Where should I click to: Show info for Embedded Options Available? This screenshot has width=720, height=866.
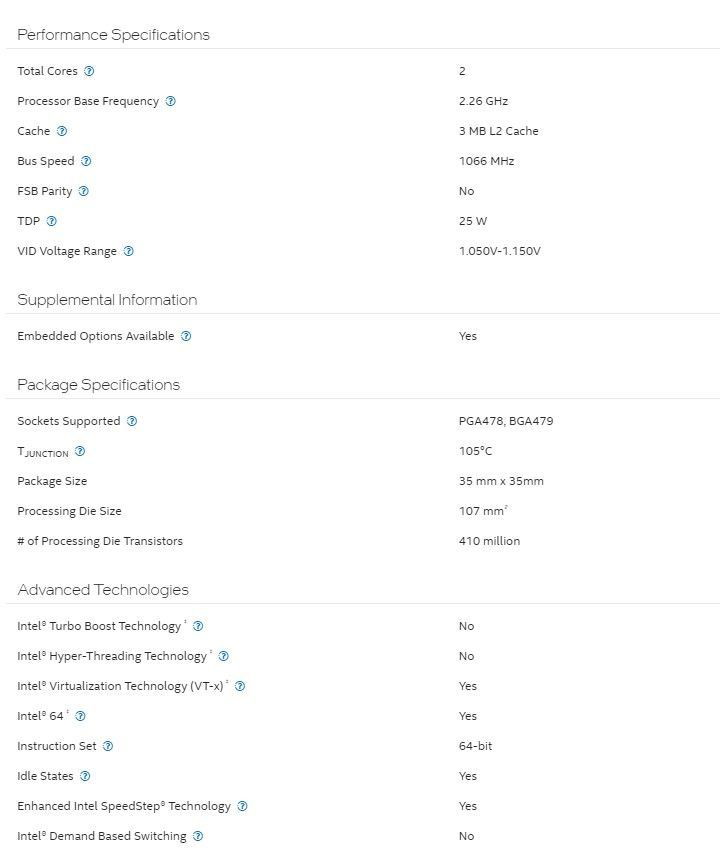click(186, 336)
